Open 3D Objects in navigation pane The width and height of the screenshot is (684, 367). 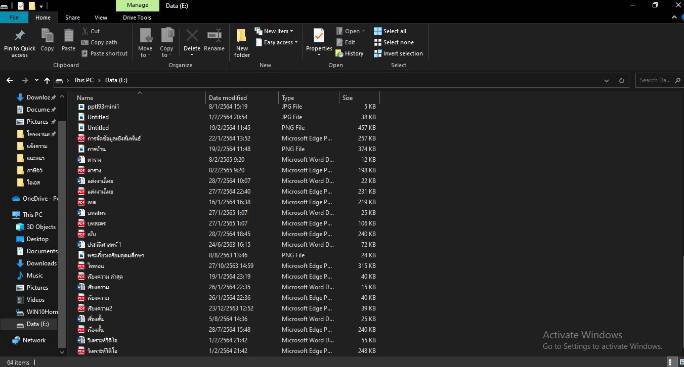36,227
